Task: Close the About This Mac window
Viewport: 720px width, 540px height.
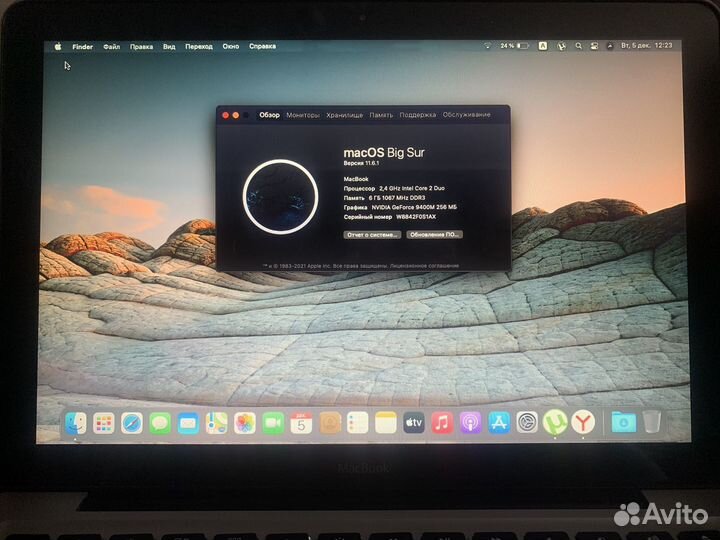Action: point(225,115)
